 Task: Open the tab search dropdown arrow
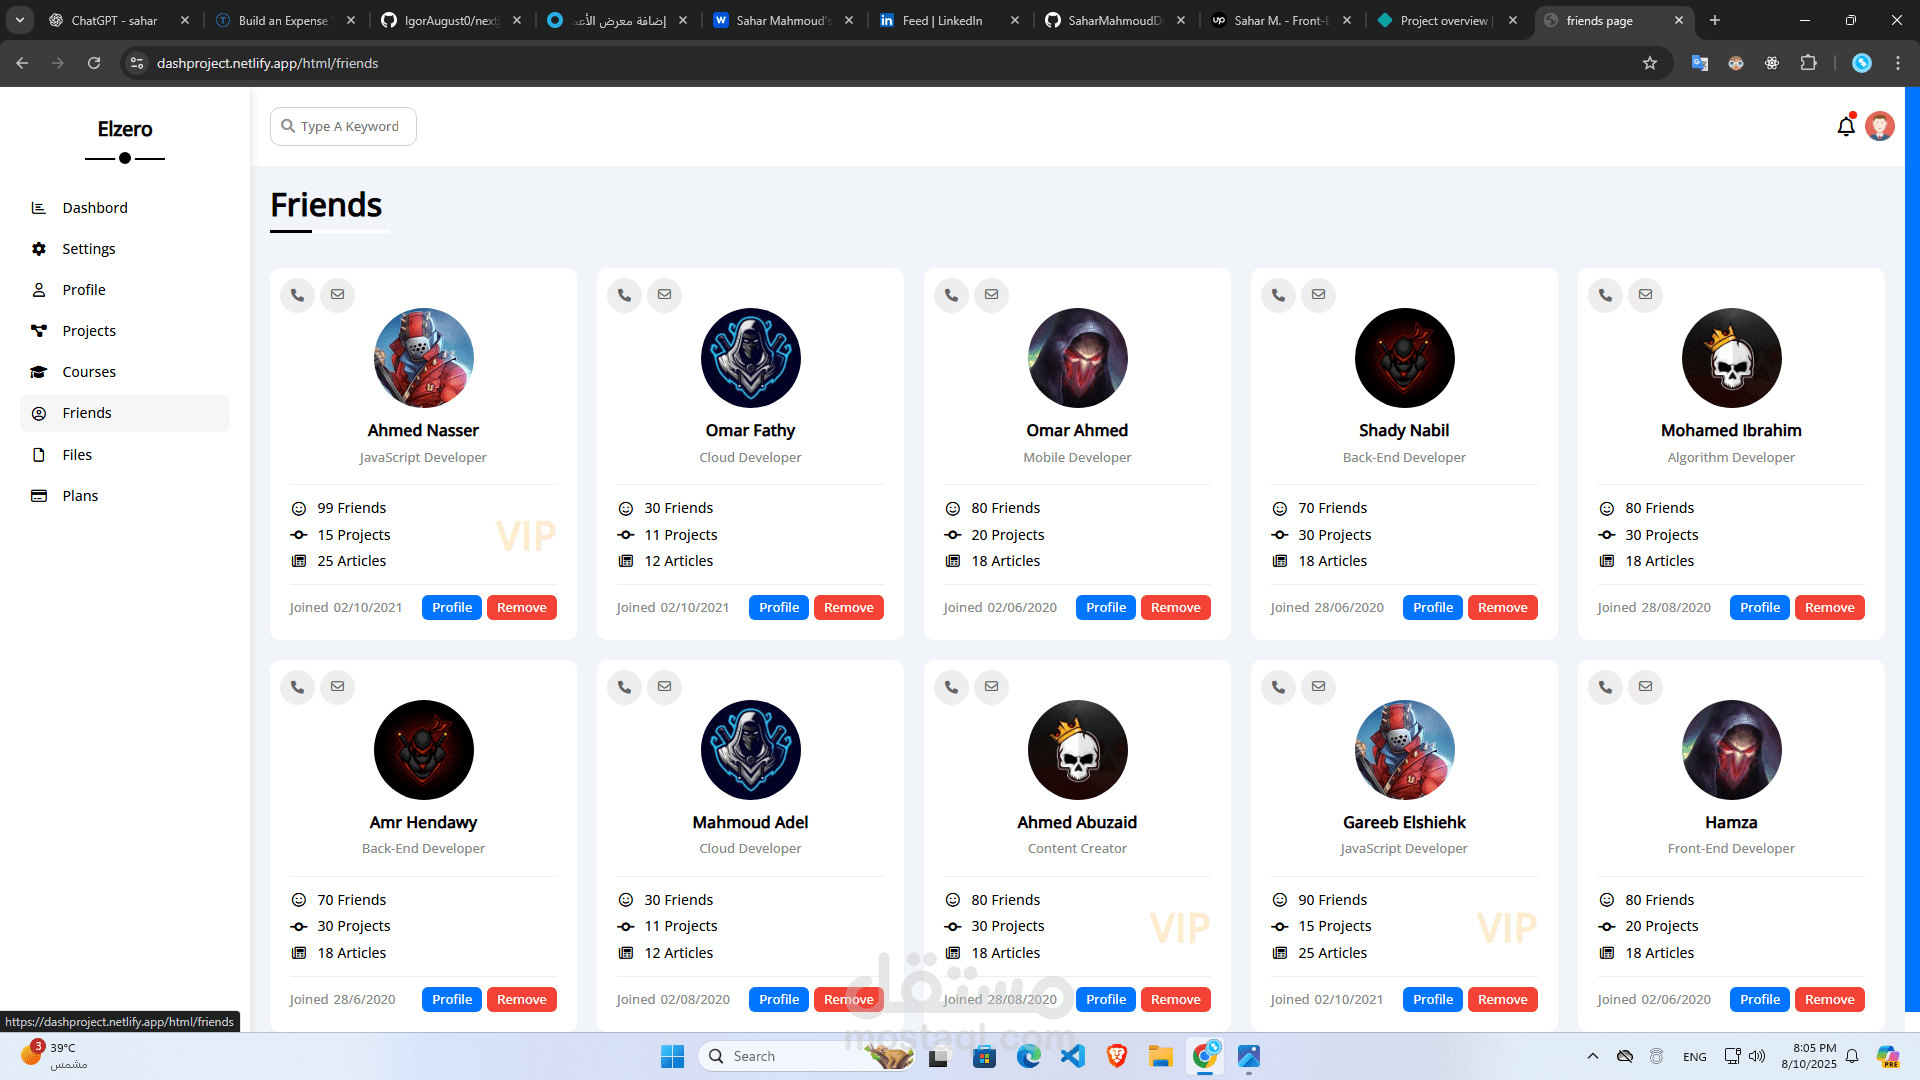19,20
